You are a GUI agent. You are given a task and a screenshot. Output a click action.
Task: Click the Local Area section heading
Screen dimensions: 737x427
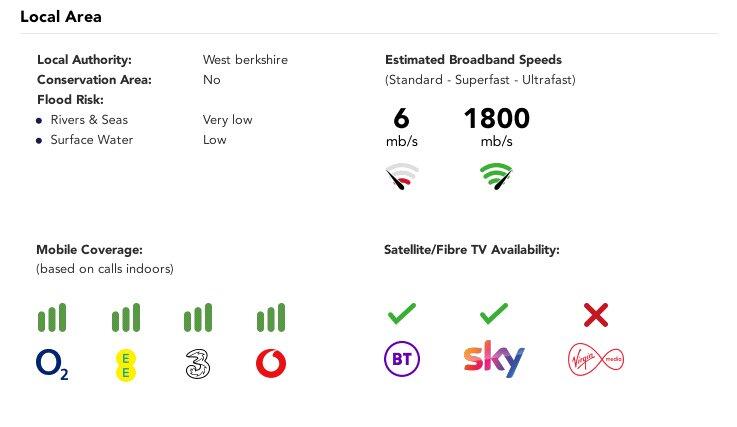tap(61, 17)
